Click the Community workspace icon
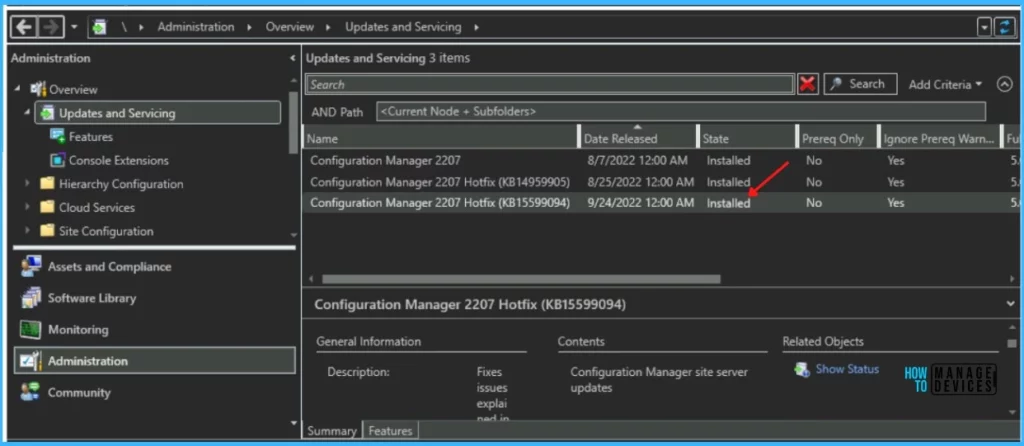Screen dimensions: 1024x446 30,392
